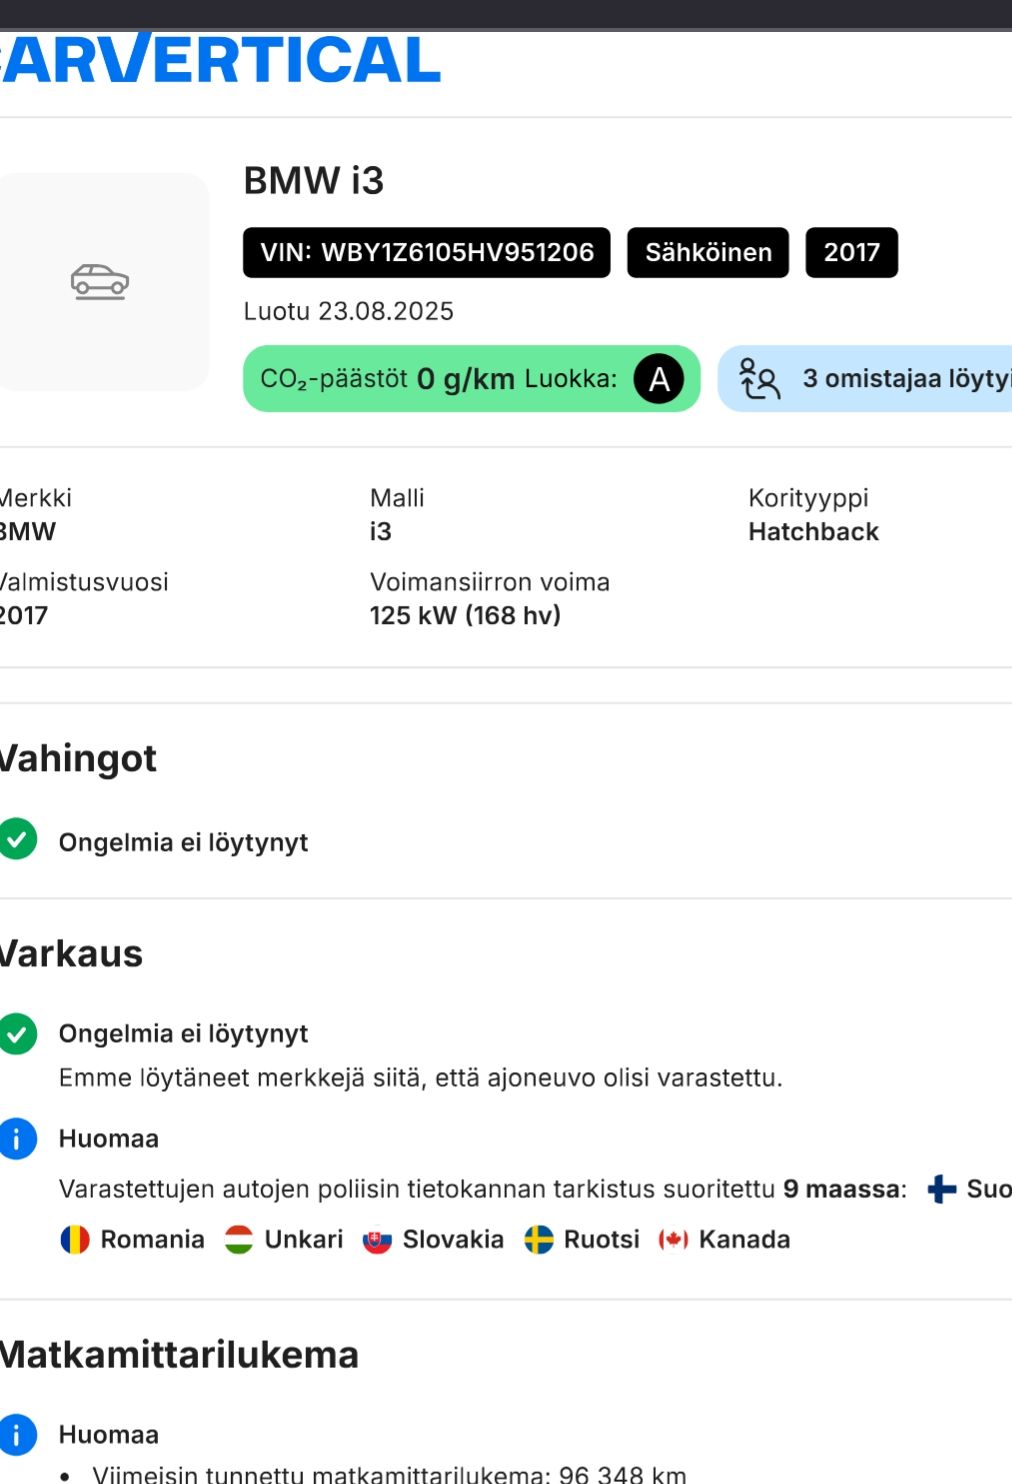Click the 'Voimansiirron voima' label

click(490, 582)
